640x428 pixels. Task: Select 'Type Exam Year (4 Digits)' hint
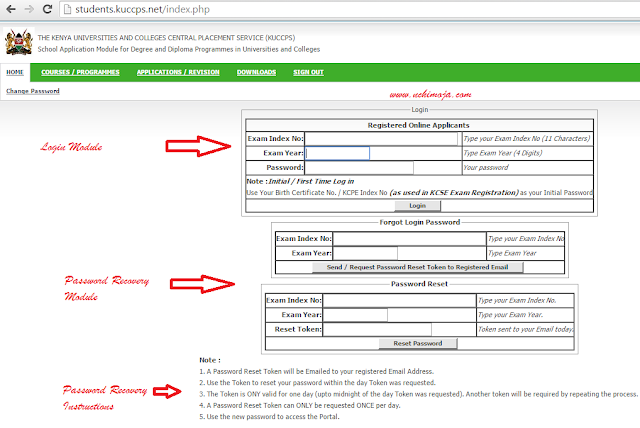tap(502, 153)
